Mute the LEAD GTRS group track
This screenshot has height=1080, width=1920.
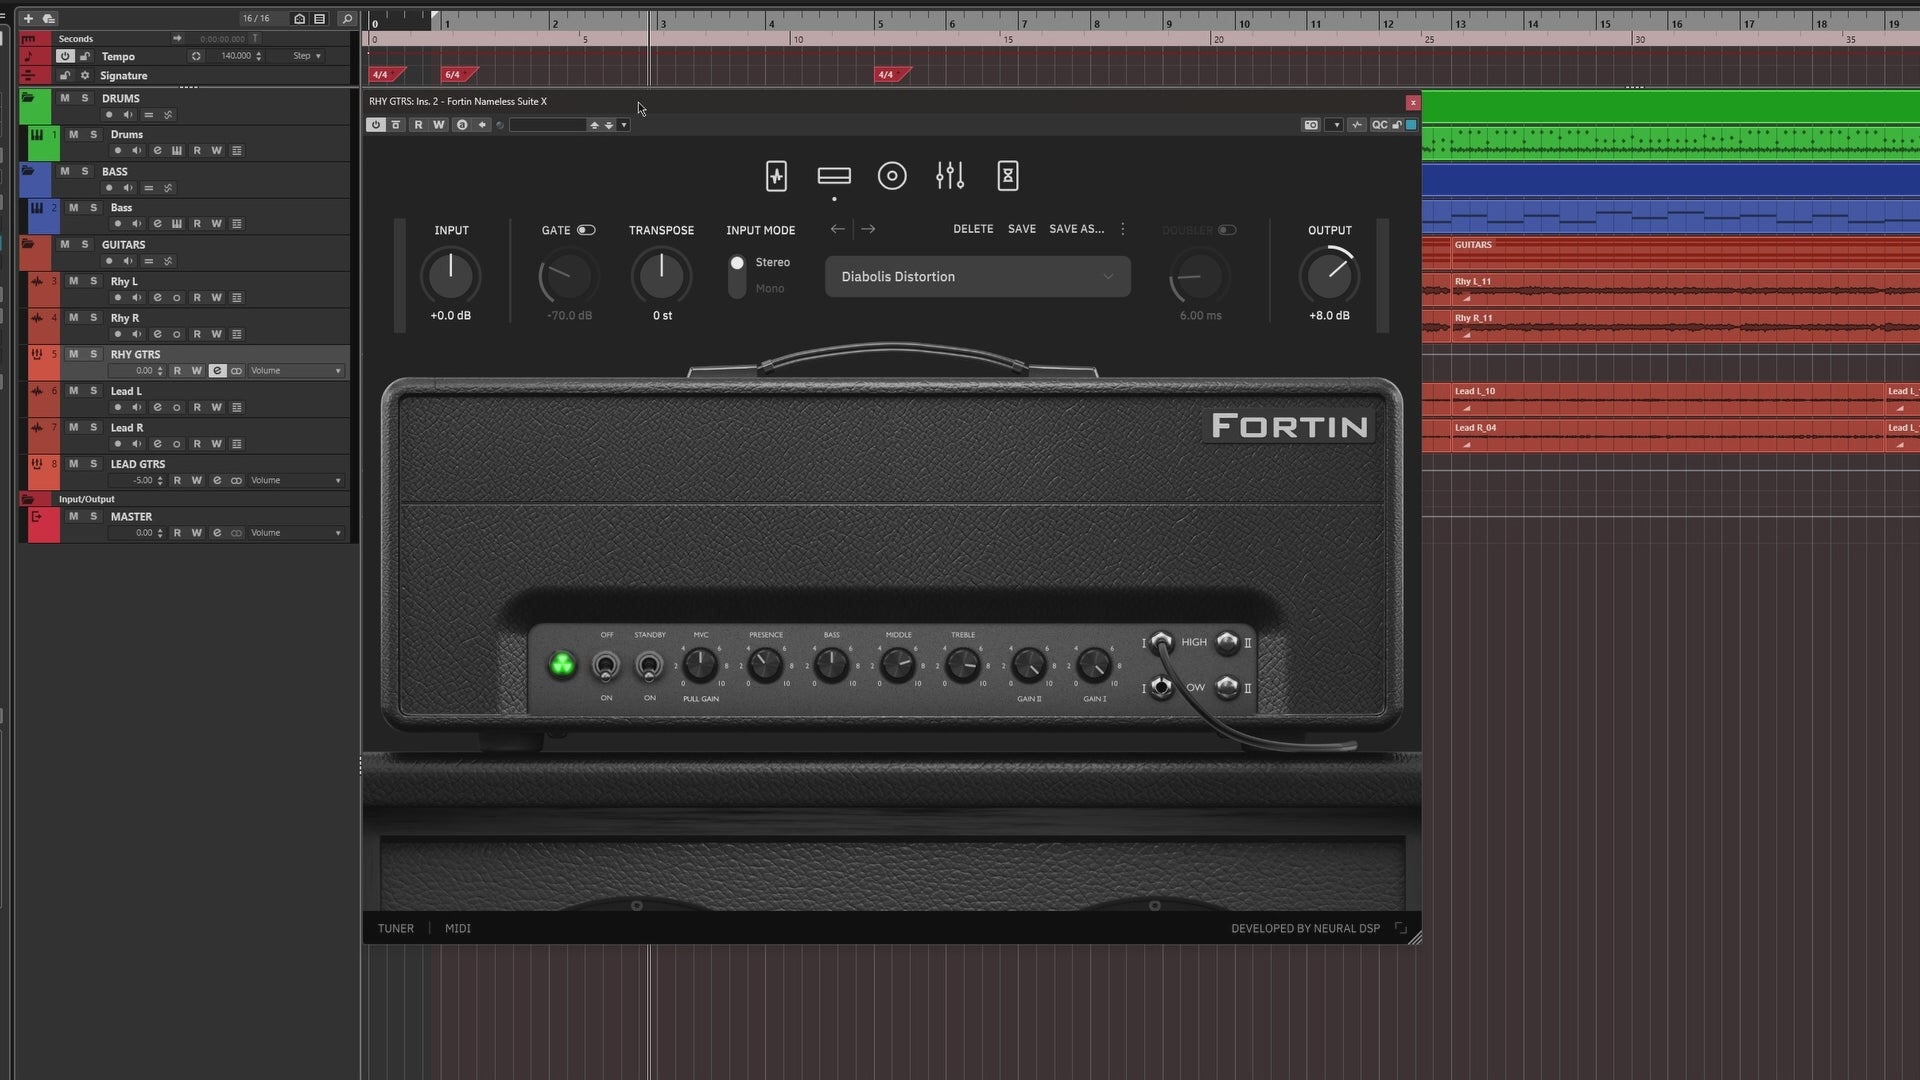pos(73,464)
